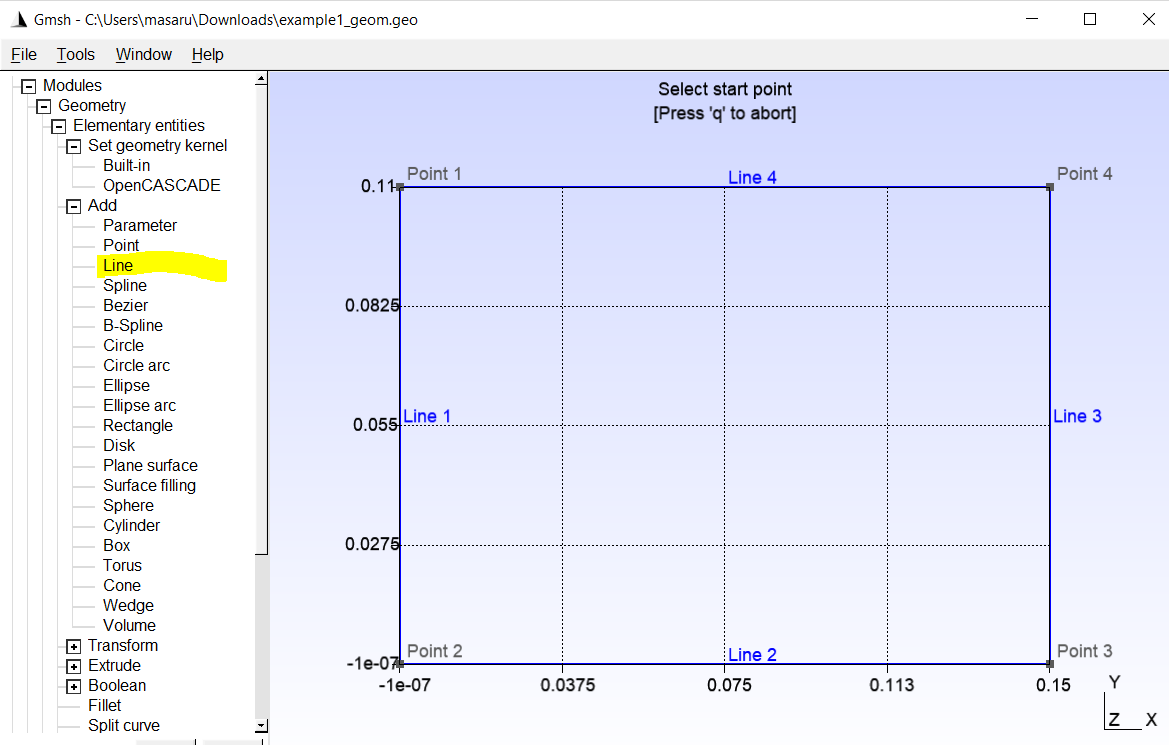
Task: Open the File menu
Action: [24, 54]
